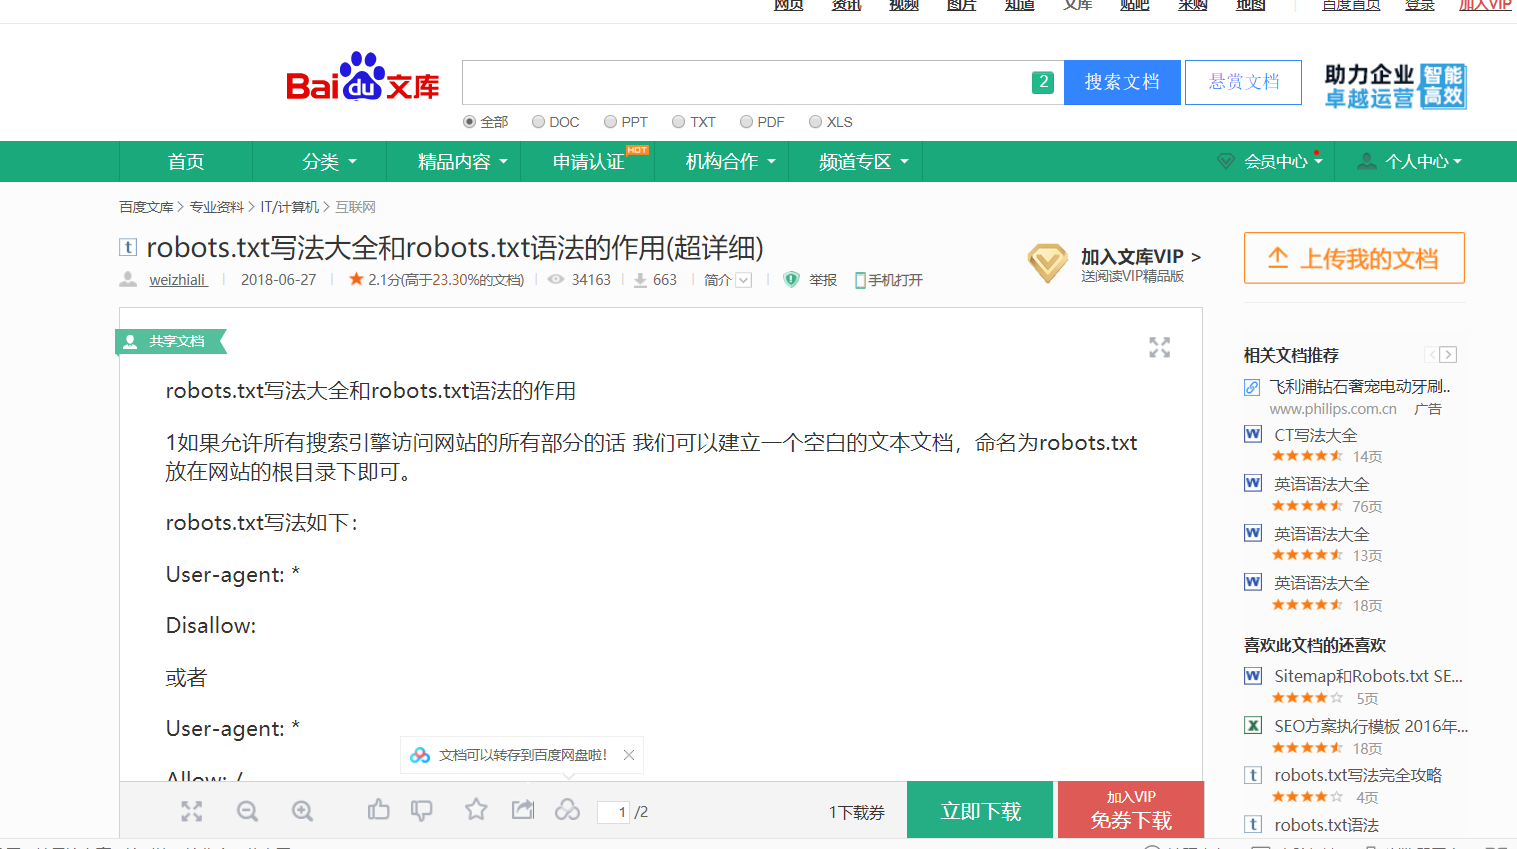Select the 全部 radio button
The height and width of the screenshot is (849, 1517).
[469, 122]
